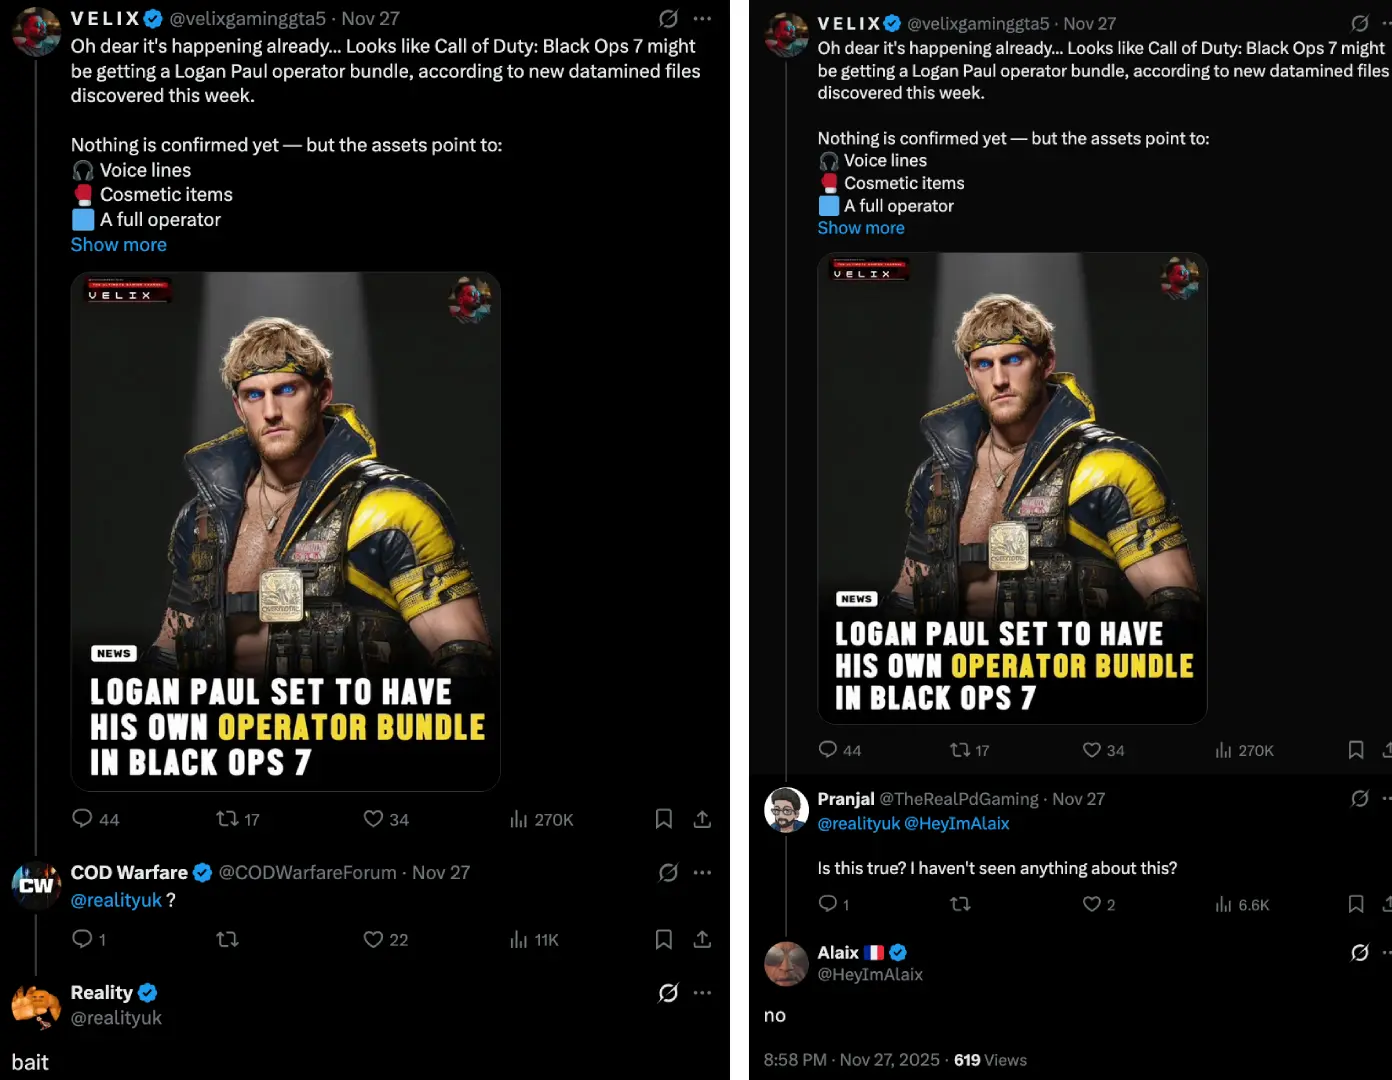The height and width of the screenshot is (1080, 1392).
Task: Open @realityuk mention in COD Warfare reply
Action: (x=116, y=900)
